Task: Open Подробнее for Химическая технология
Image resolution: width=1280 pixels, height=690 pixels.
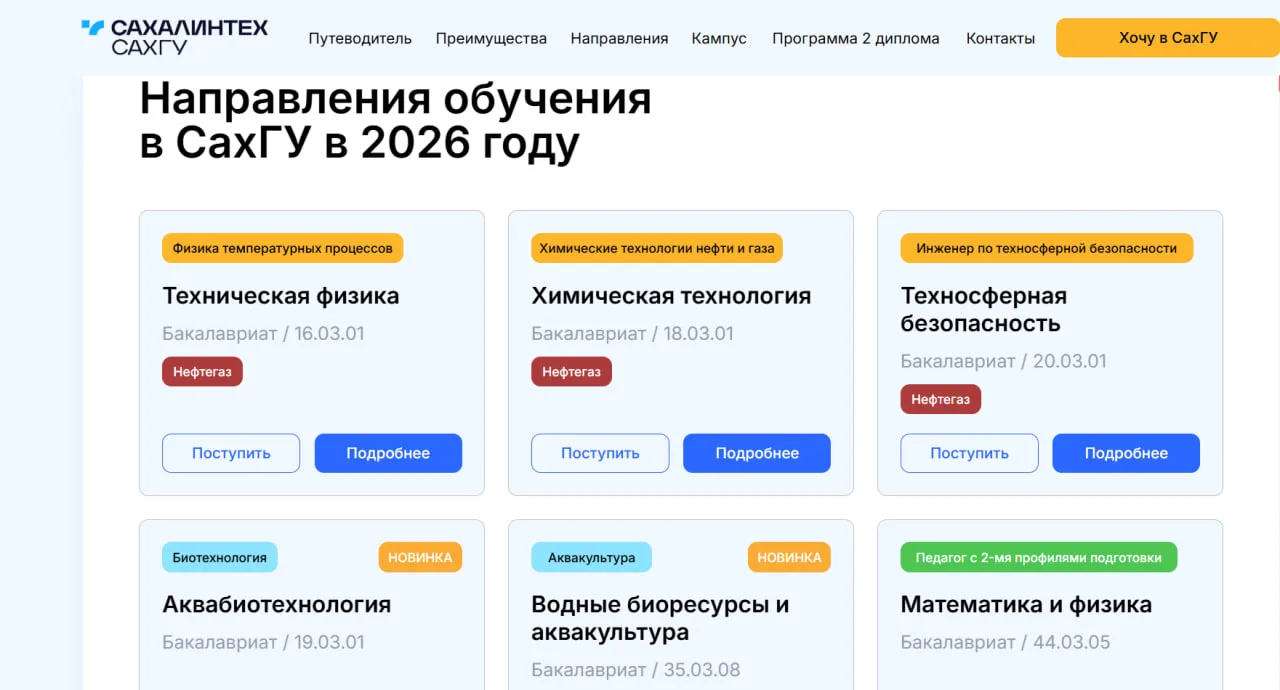Action: click(x=757, y=453)
